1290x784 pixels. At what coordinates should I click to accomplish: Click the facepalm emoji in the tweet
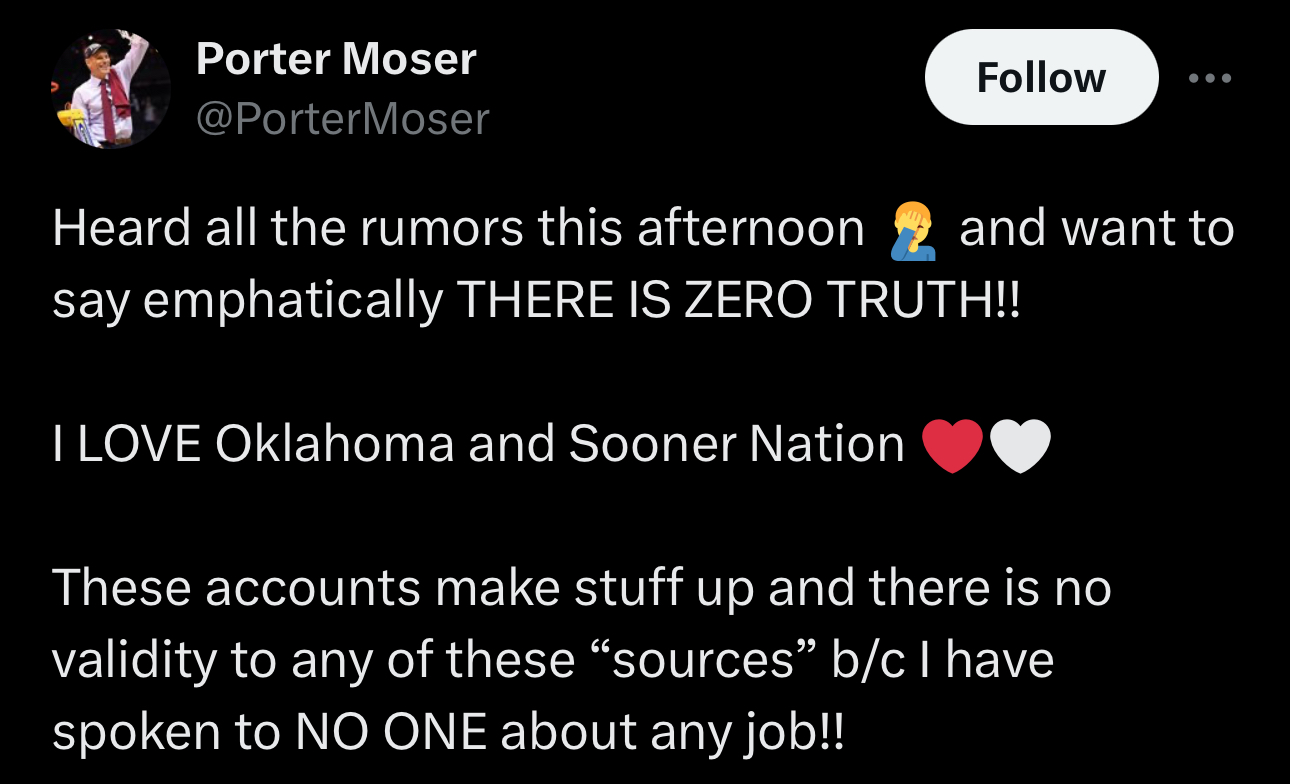pos(912,230)
